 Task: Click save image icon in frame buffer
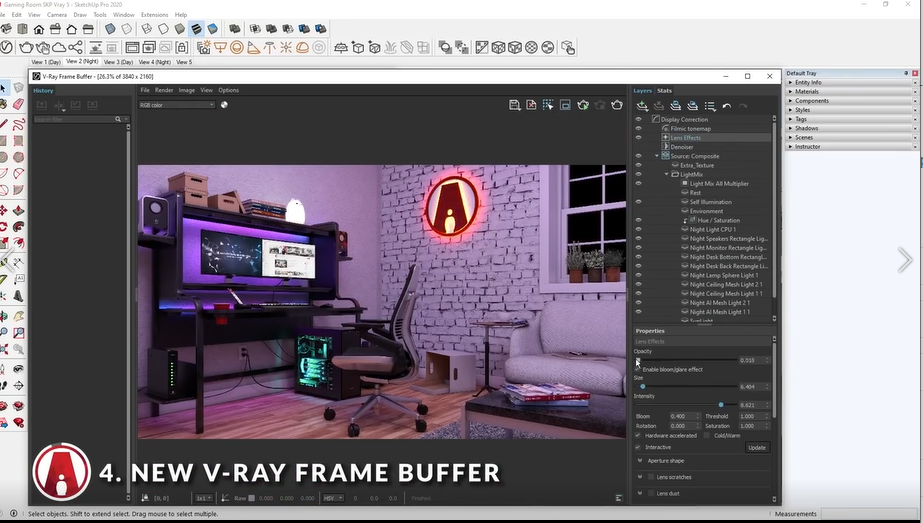click(514, 105)
